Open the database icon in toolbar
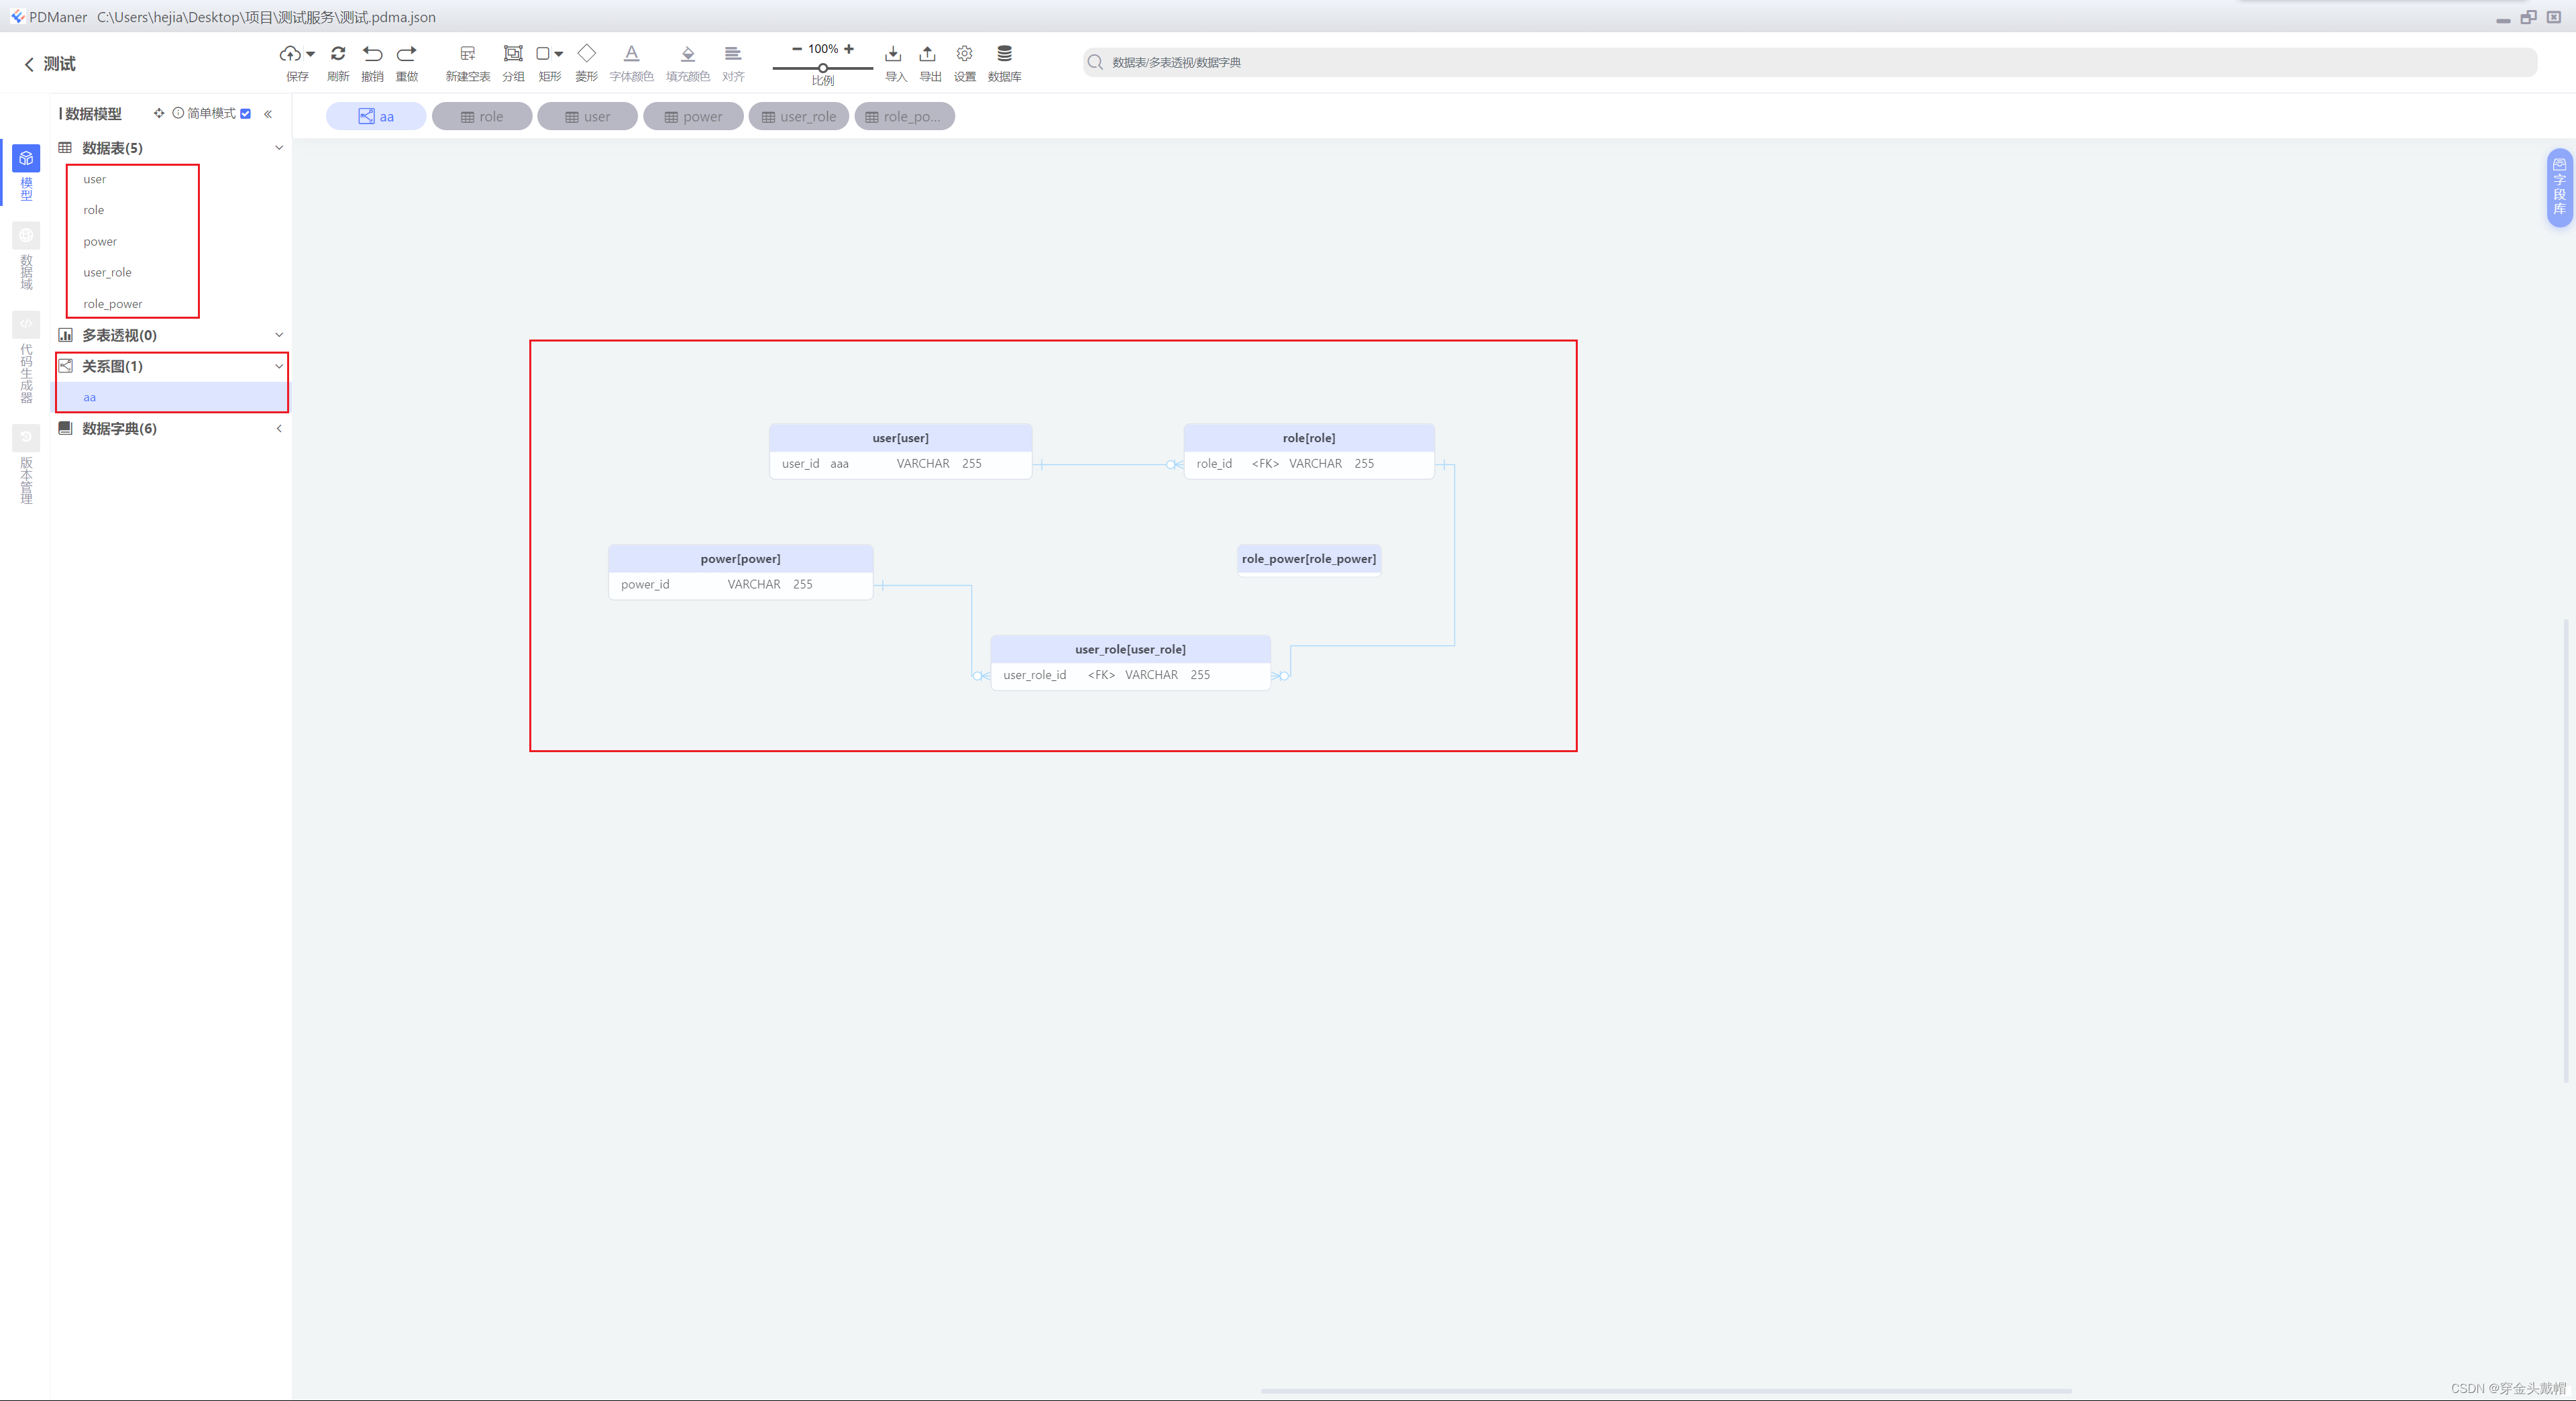The height and width of the screenshot is (1401, 2576). click(1004, 54)
